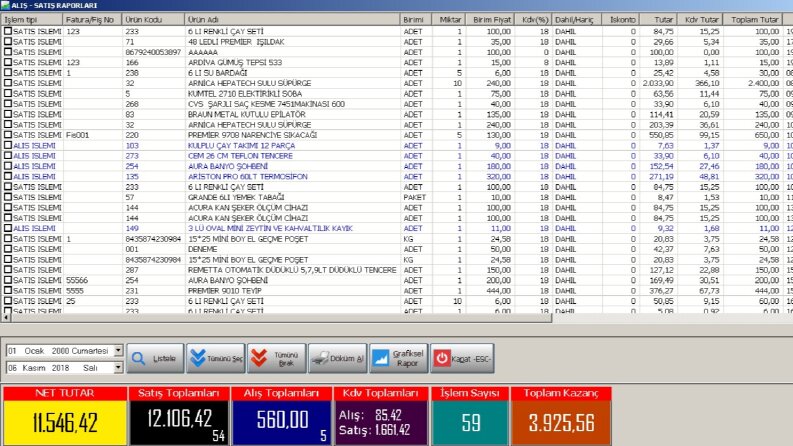Sort by Birim Fiyat column header
This screenshot has width=793, height=446.
490,19
